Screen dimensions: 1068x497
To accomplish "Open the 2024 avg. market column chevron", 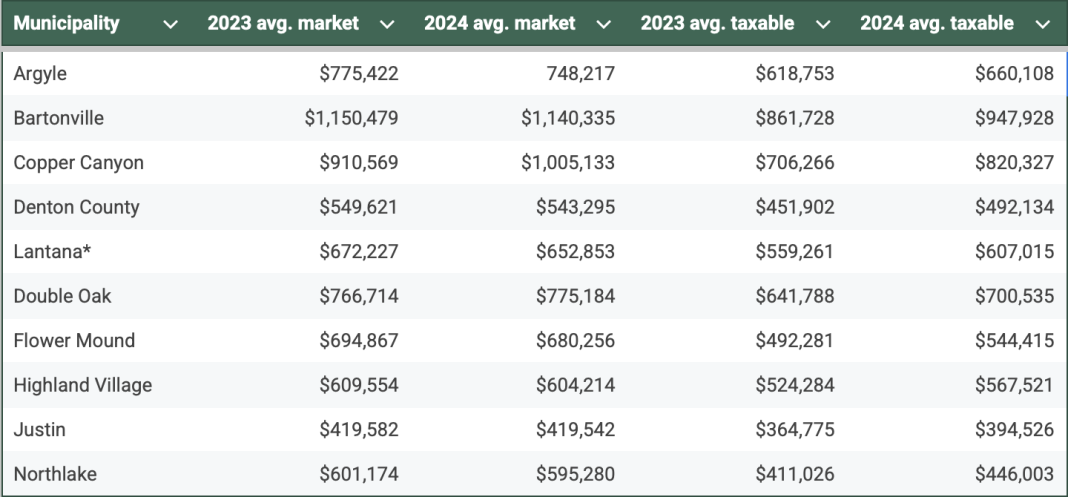I will pos(603,25).
